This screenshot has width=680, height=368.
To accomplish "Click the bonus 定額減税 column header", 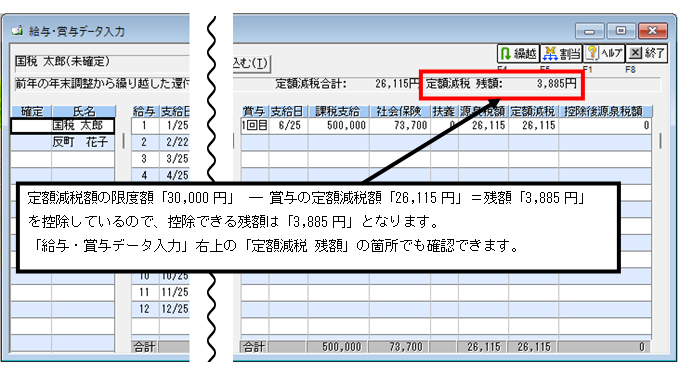I will 533,111.
